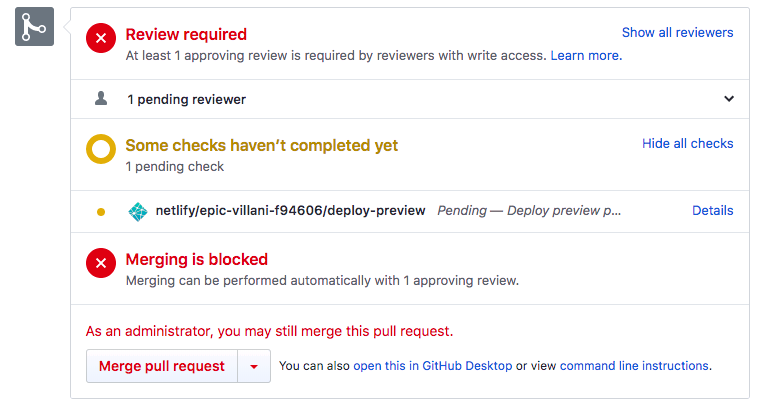The image size is (761, 403).
Task: Click the '1 pending reviewer' row text
Action: pyautogui.click(x=186, y=100)
